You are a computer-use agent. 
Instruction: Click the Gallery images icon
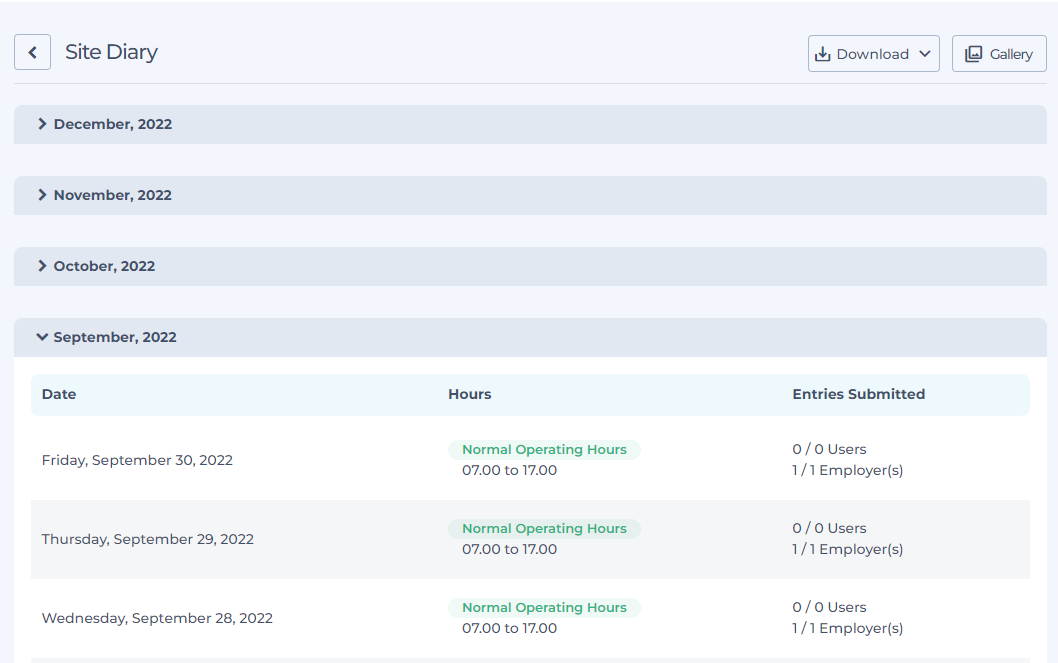coord(973,54)
